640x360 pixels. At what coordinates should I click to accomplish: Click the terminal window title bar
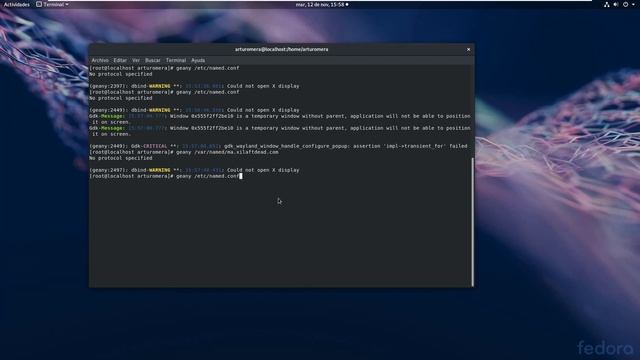click(x=281, y=49)
